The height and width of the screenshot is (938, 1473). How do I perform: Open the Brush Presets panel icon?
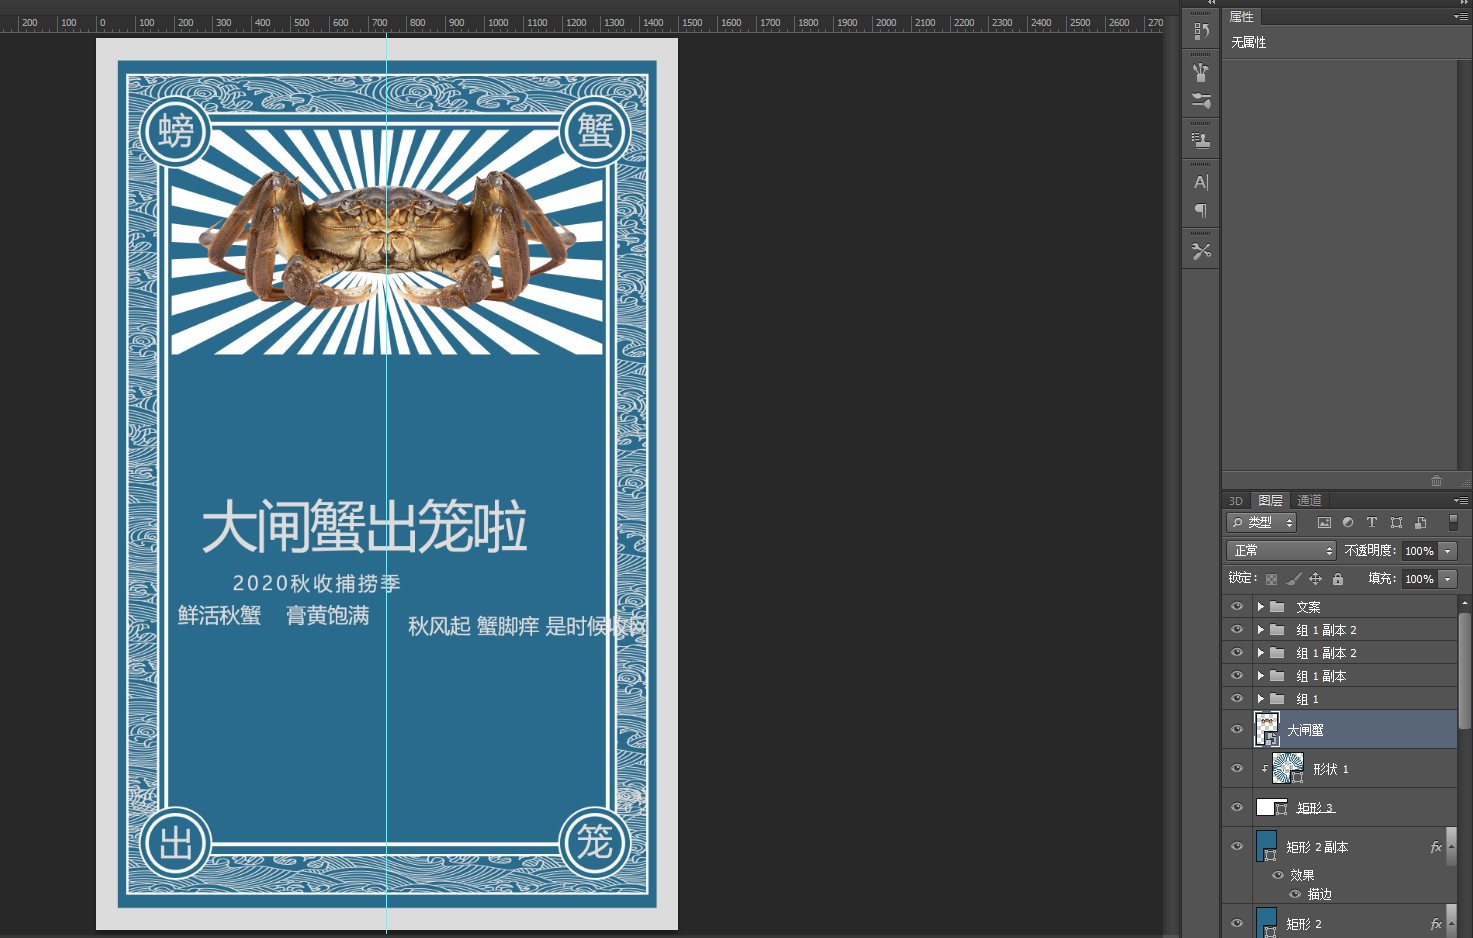[1201, 72]
